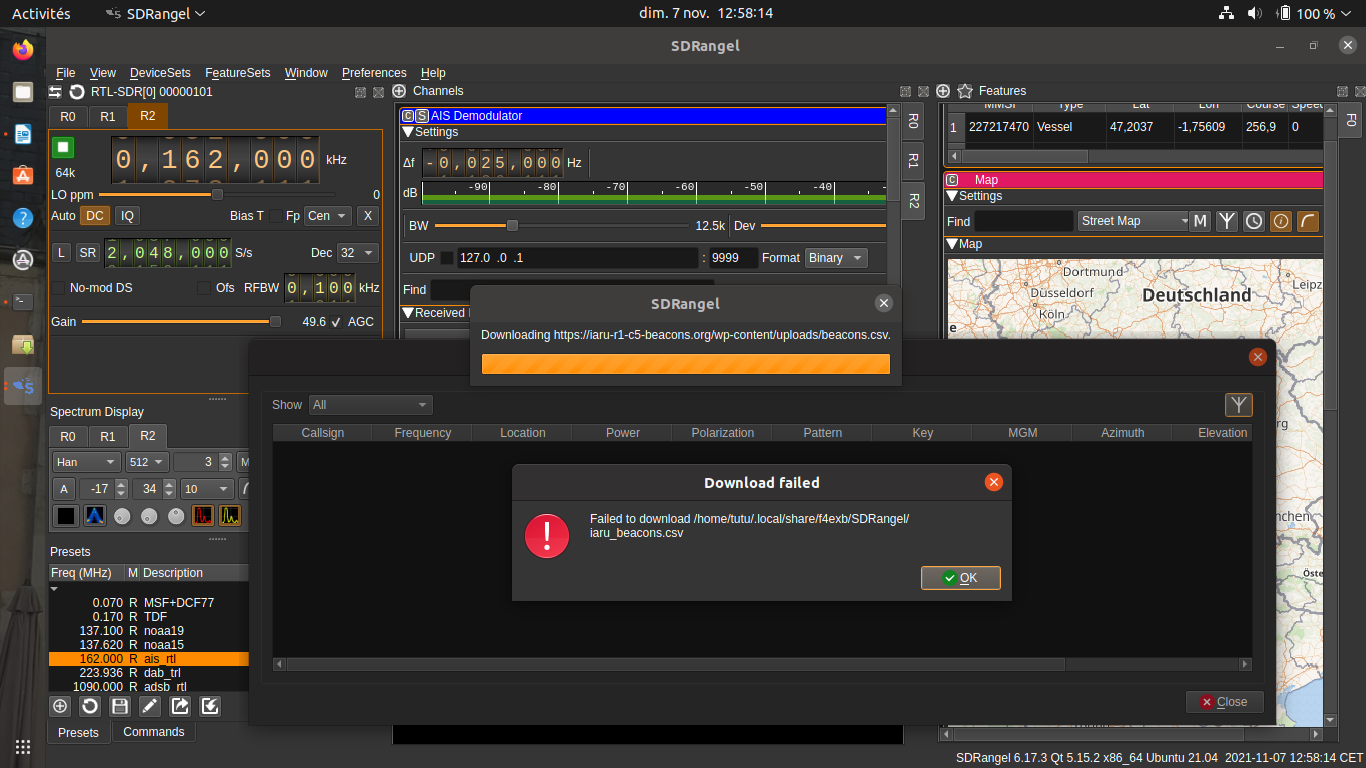Enable No-mod DS checkbox
This screenshot has width=1366, height=768.
58,288
